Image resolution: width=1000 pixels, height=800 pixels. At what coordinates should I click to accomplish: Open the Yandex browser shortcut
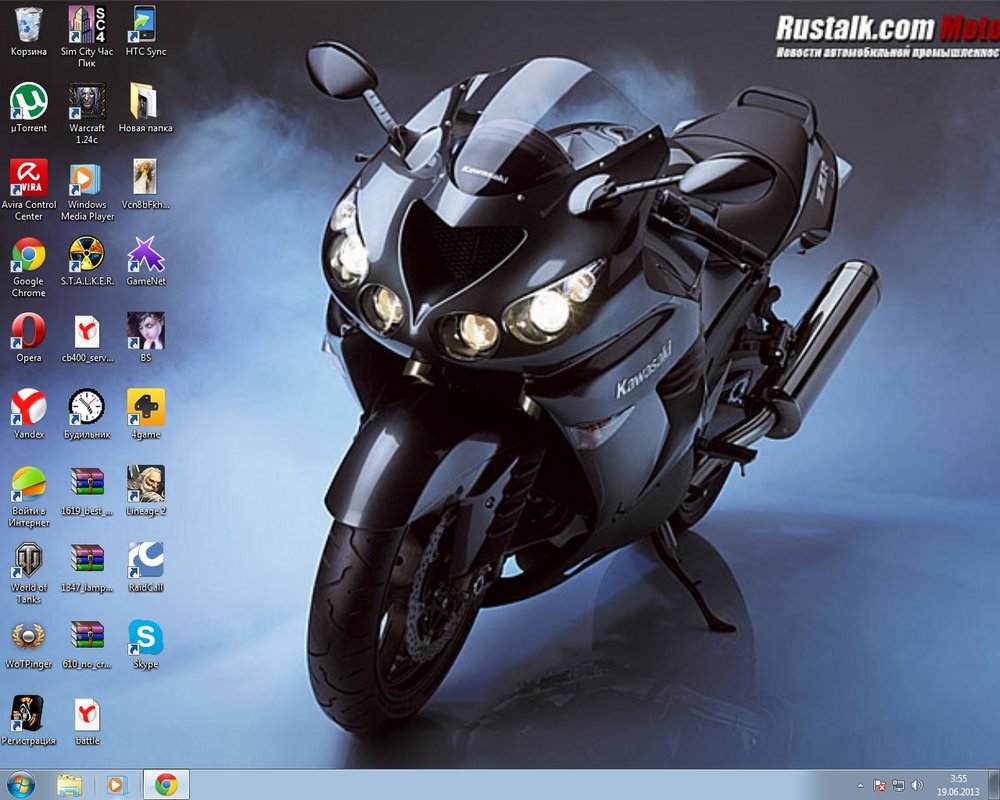click(29, 407)
